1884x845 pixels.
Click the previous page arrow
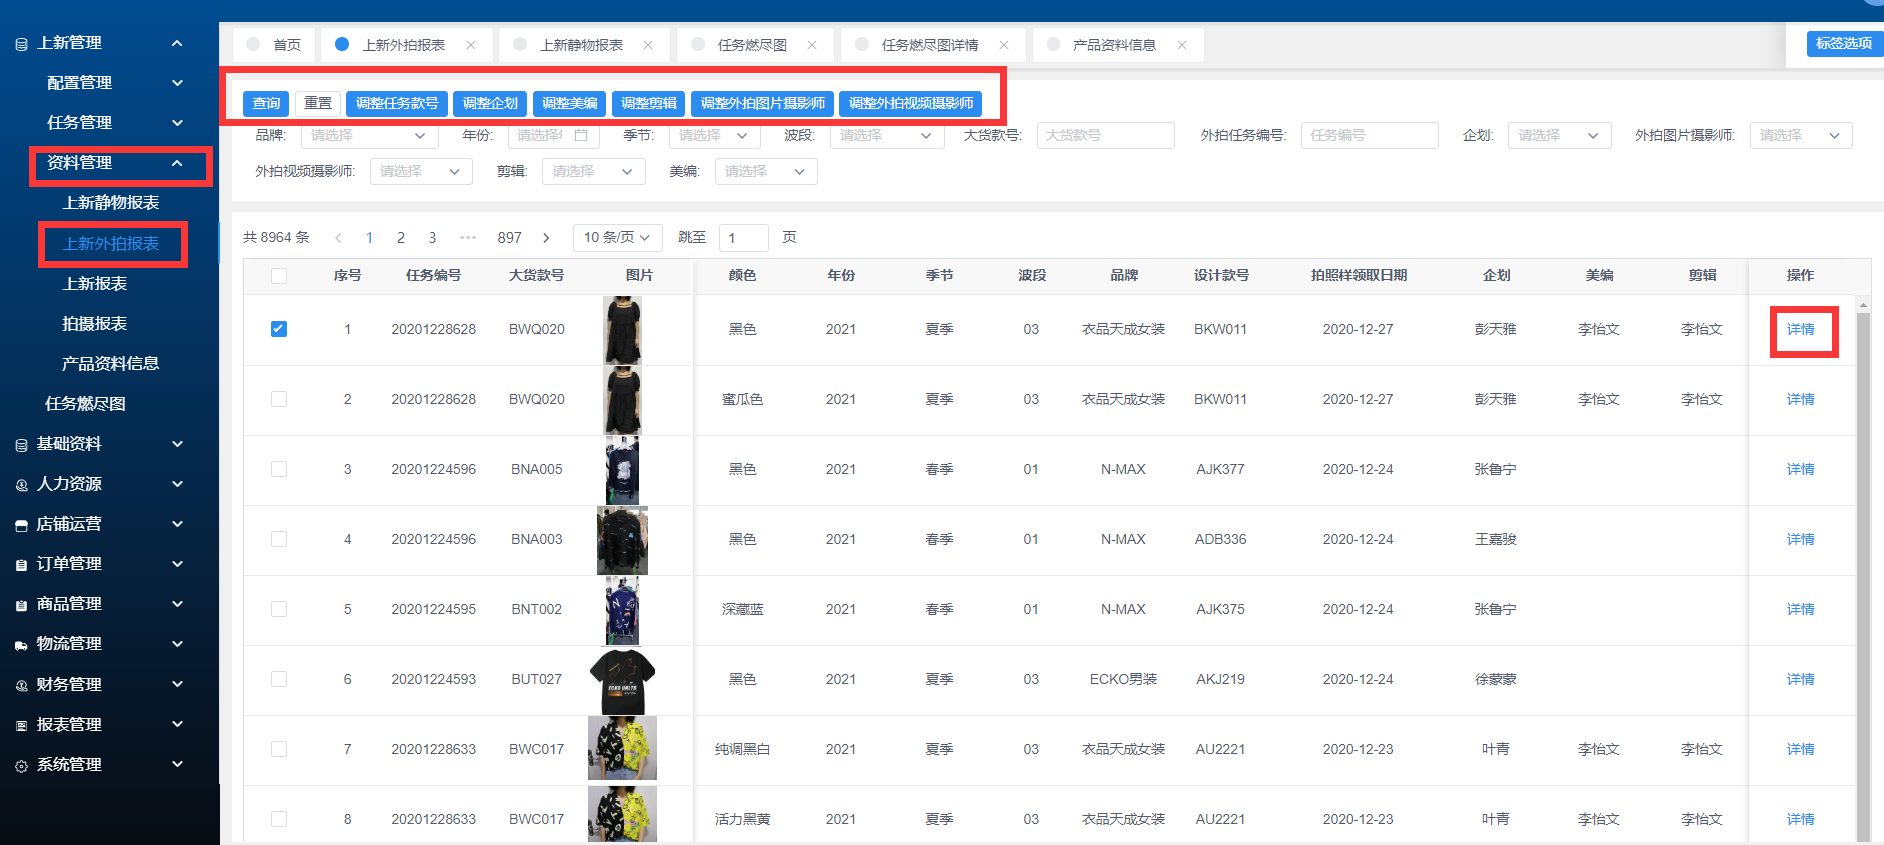338,238
